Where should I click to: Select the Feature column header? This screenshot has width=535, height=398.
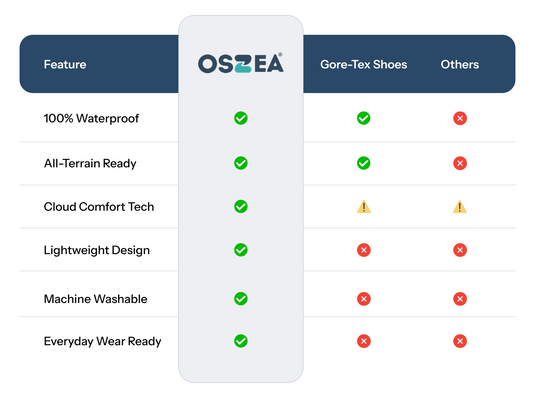tap(65, 65)
